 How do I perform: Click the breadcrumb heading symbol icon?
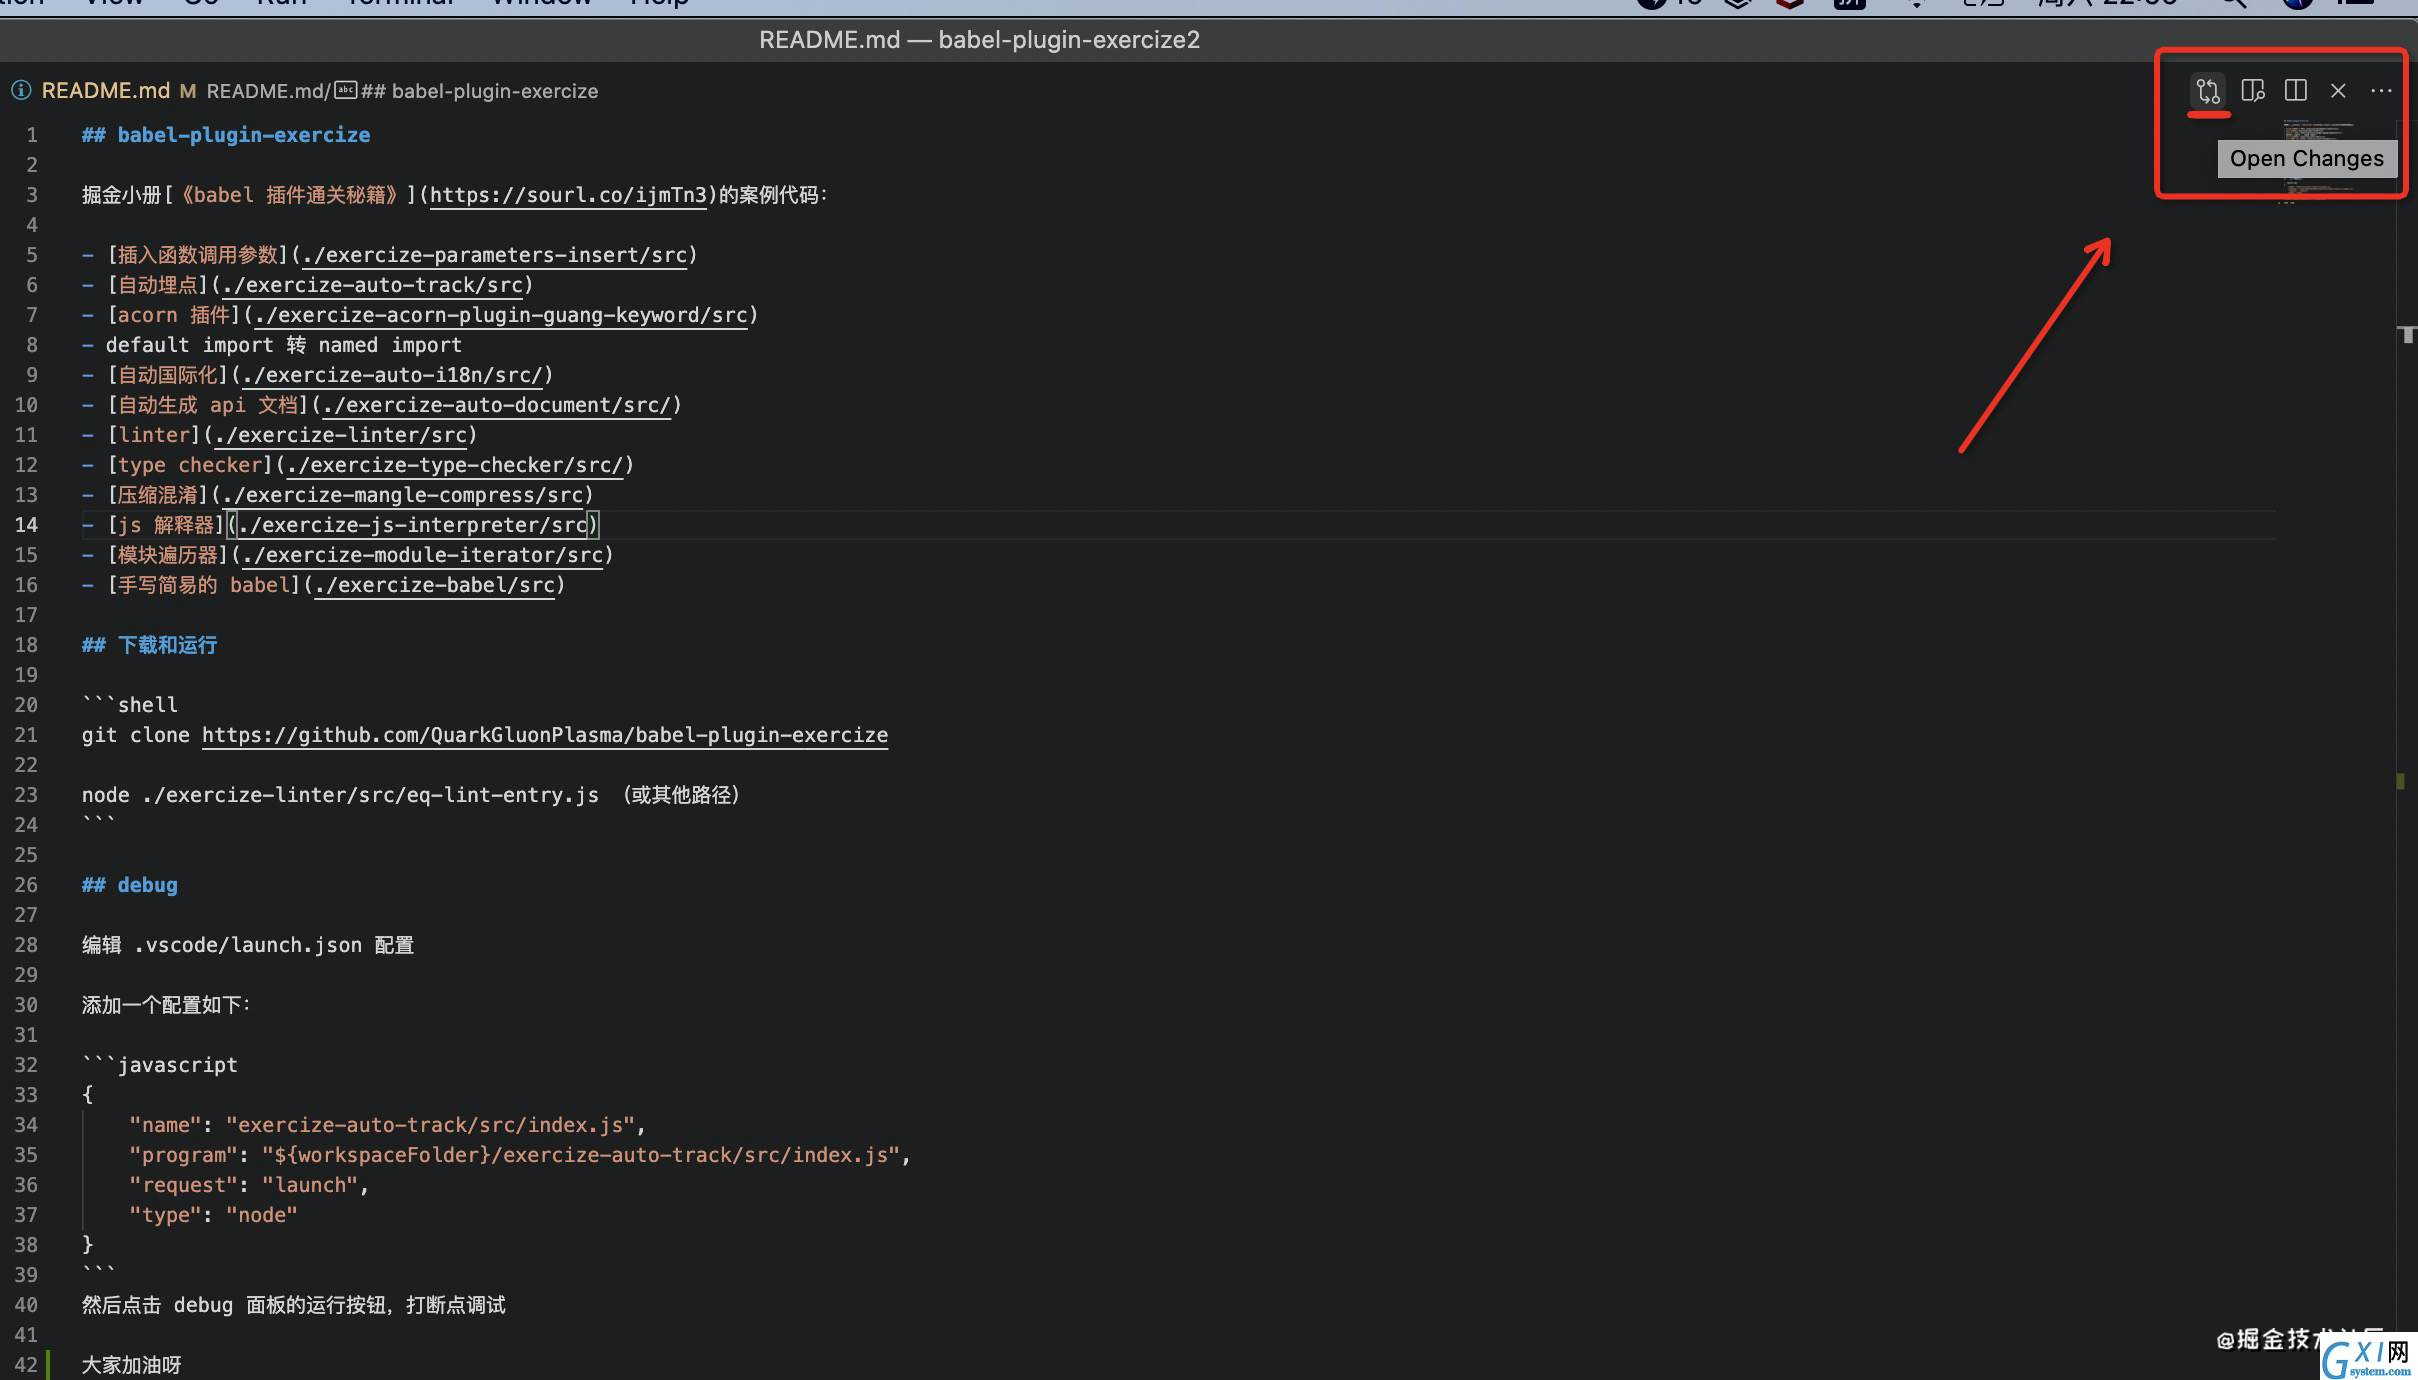pyautogui.click(x=345, y=91)
